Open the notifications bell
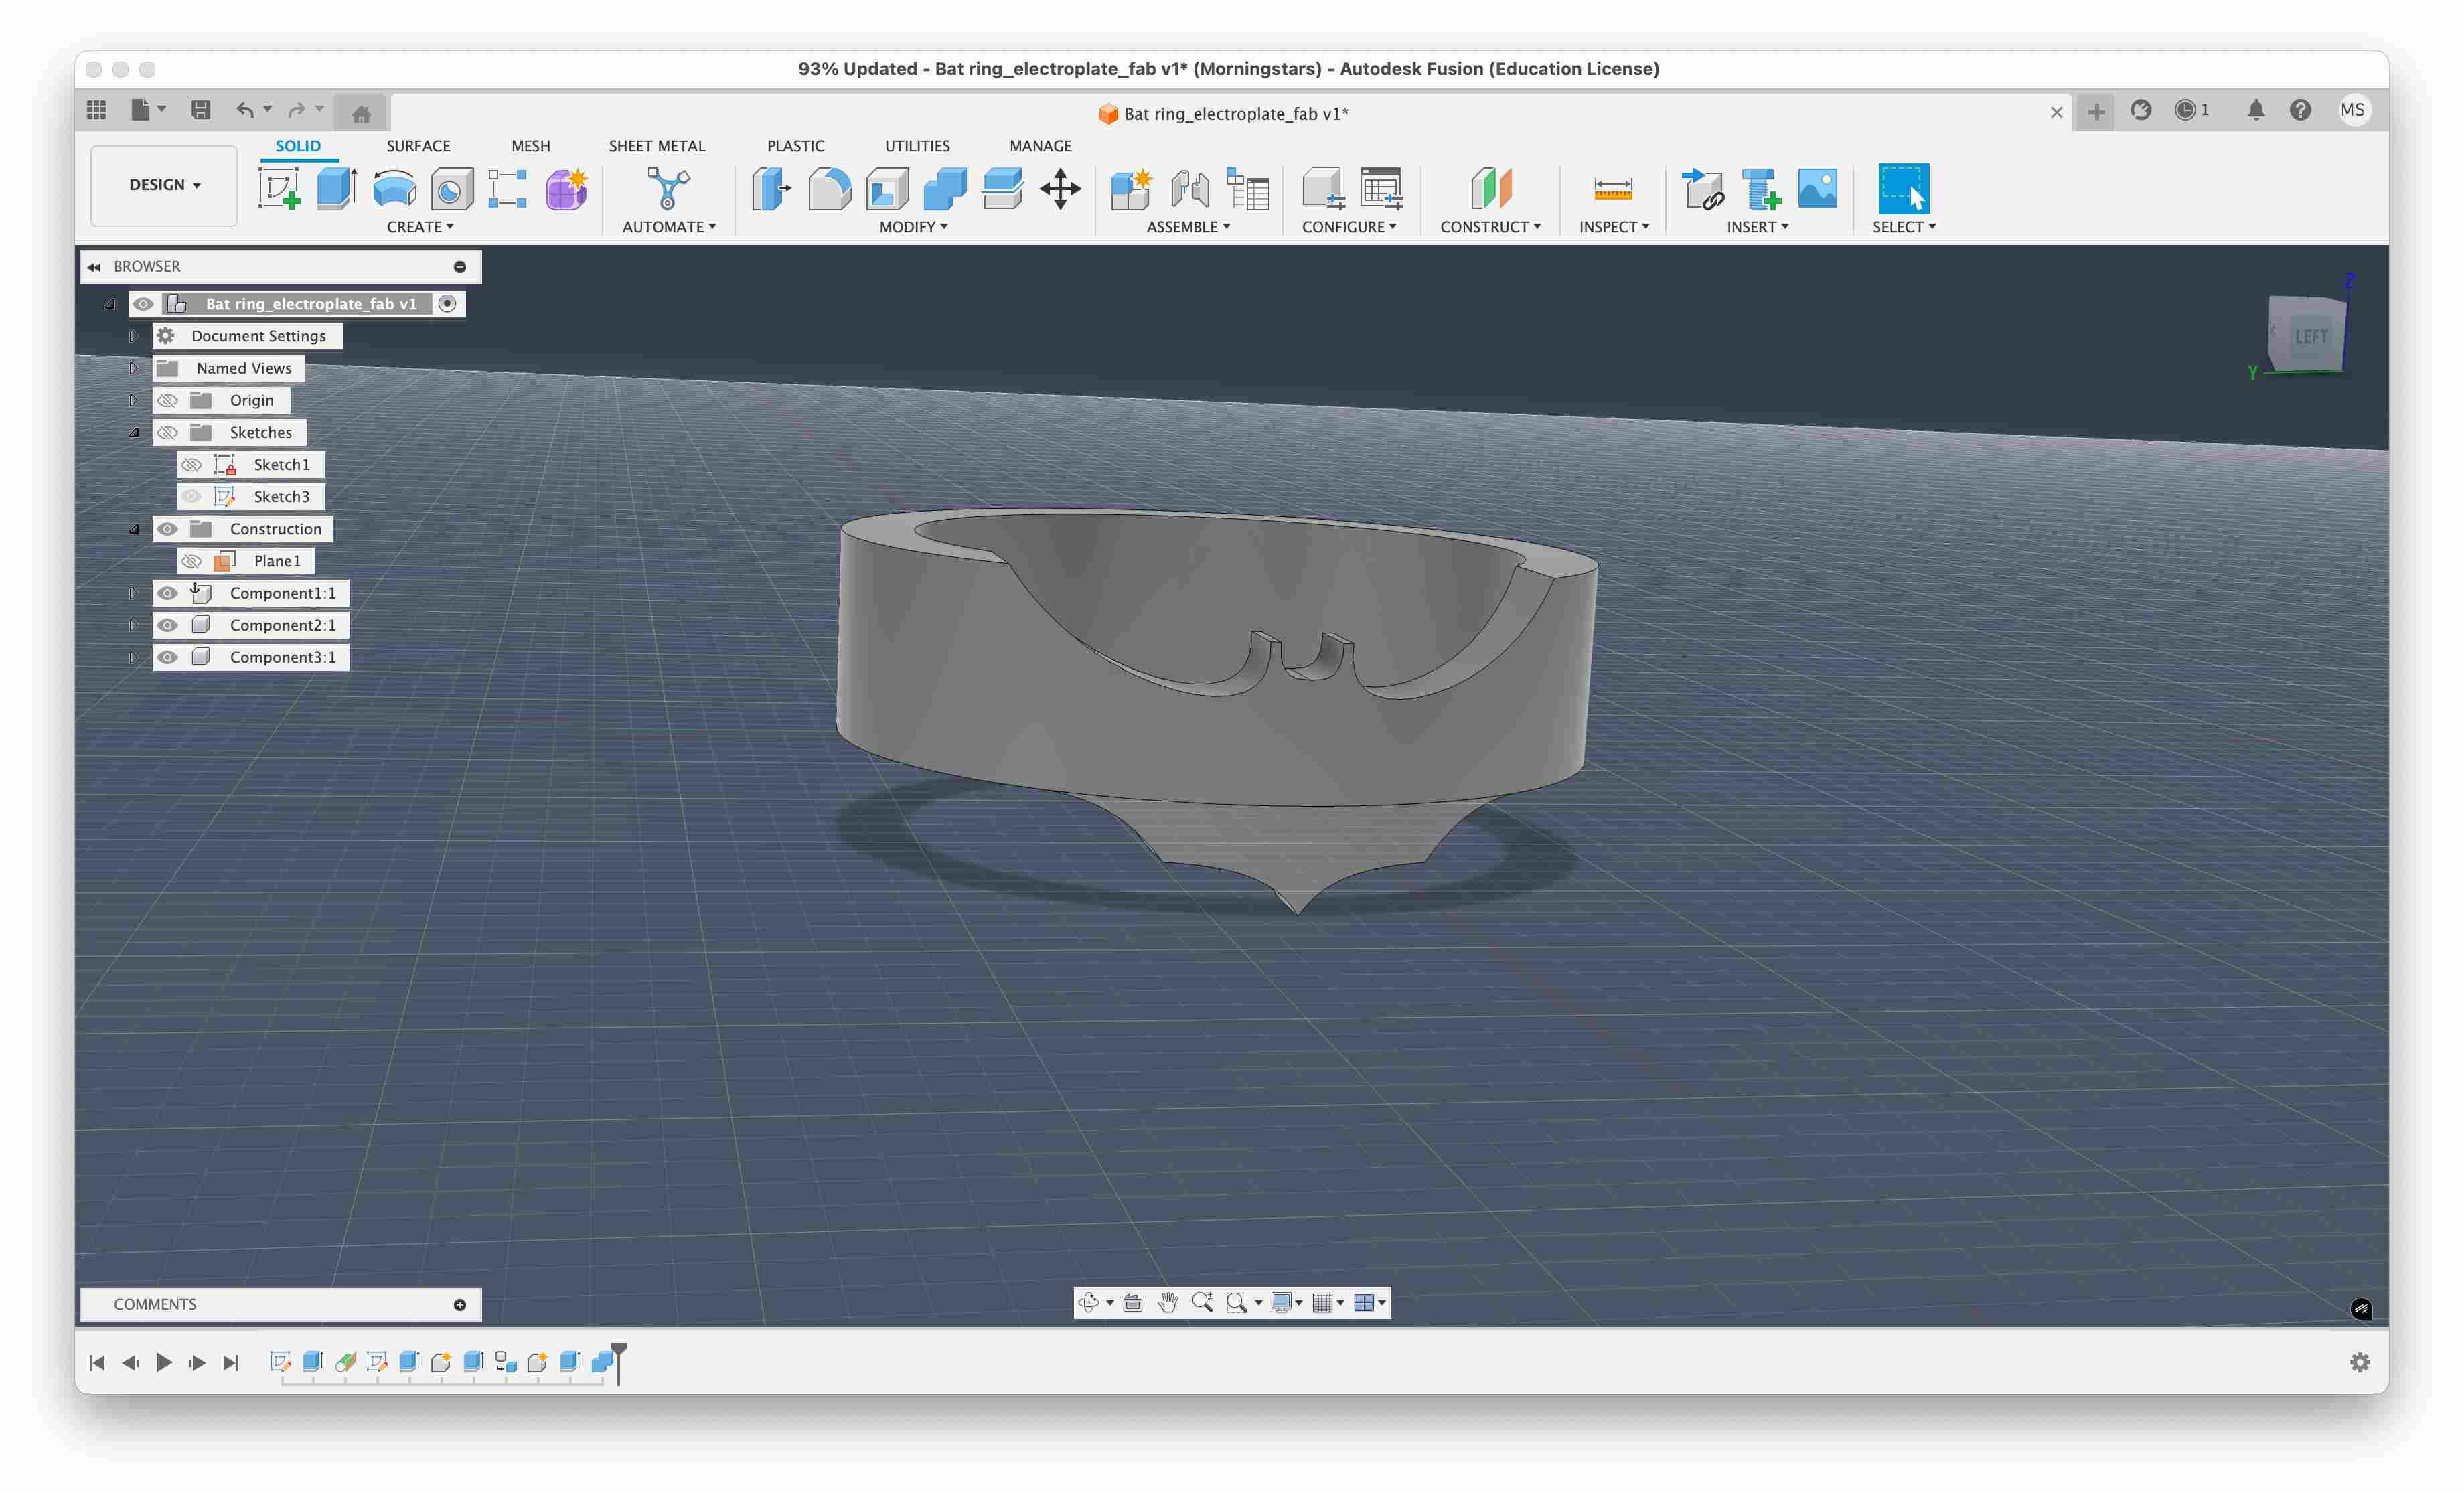The width and height of the screenshot is (2464, 1493). (2255, 110)
